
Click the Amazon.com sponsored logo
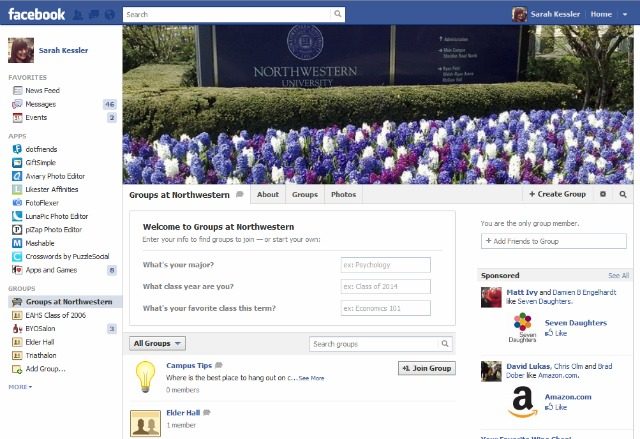(522, 401)
